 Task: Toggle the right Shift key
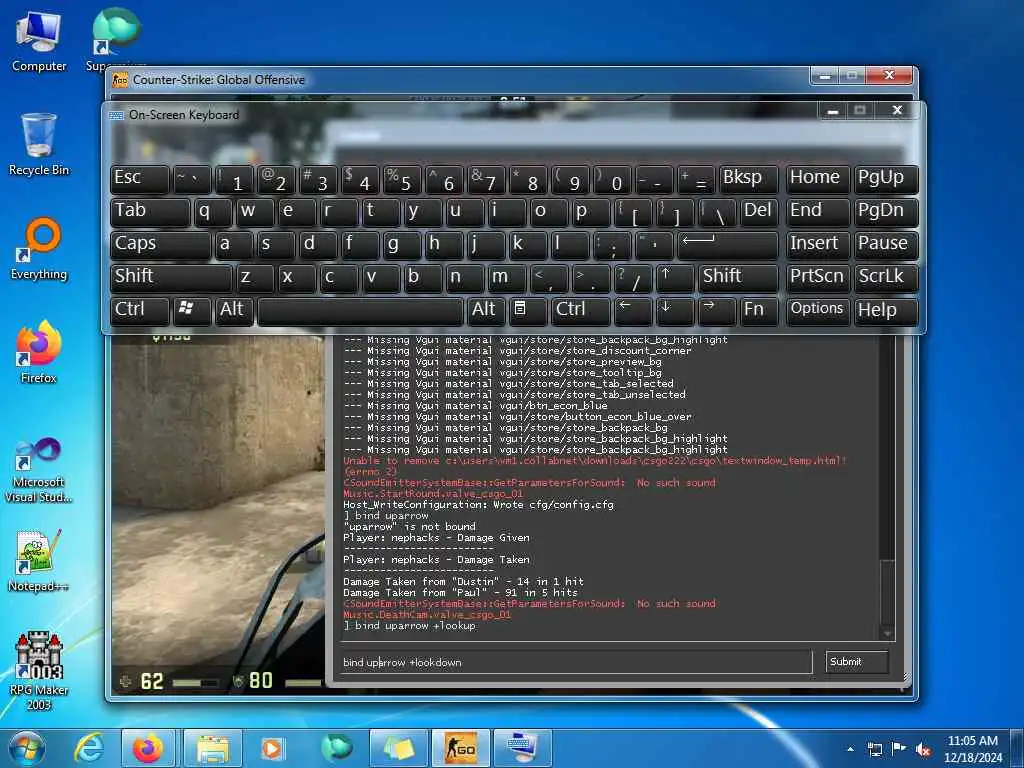pyautogui.click(x=738, y=277)
